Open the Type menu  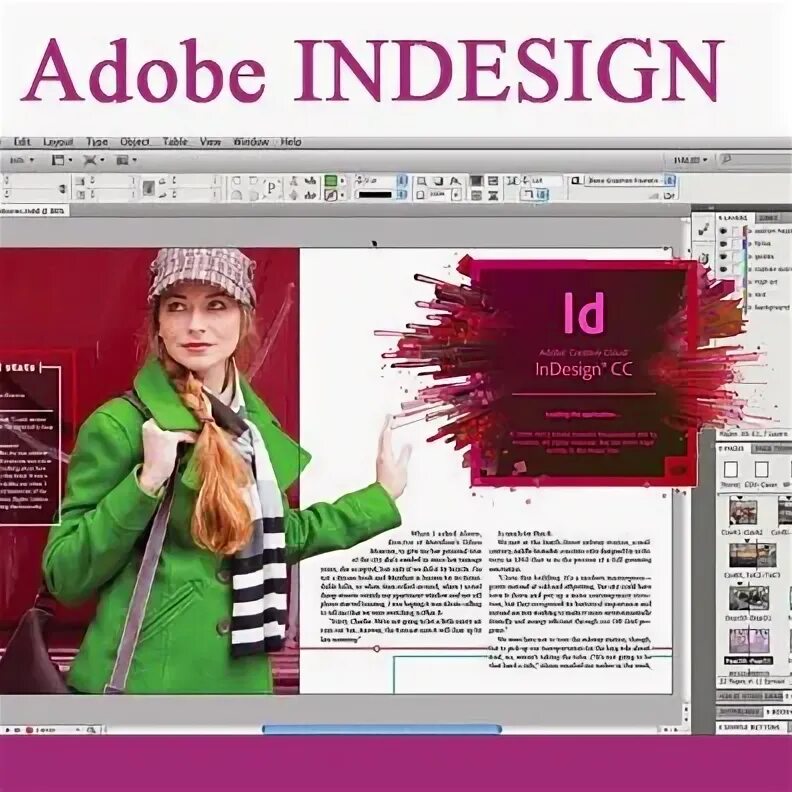click(96, 142)
